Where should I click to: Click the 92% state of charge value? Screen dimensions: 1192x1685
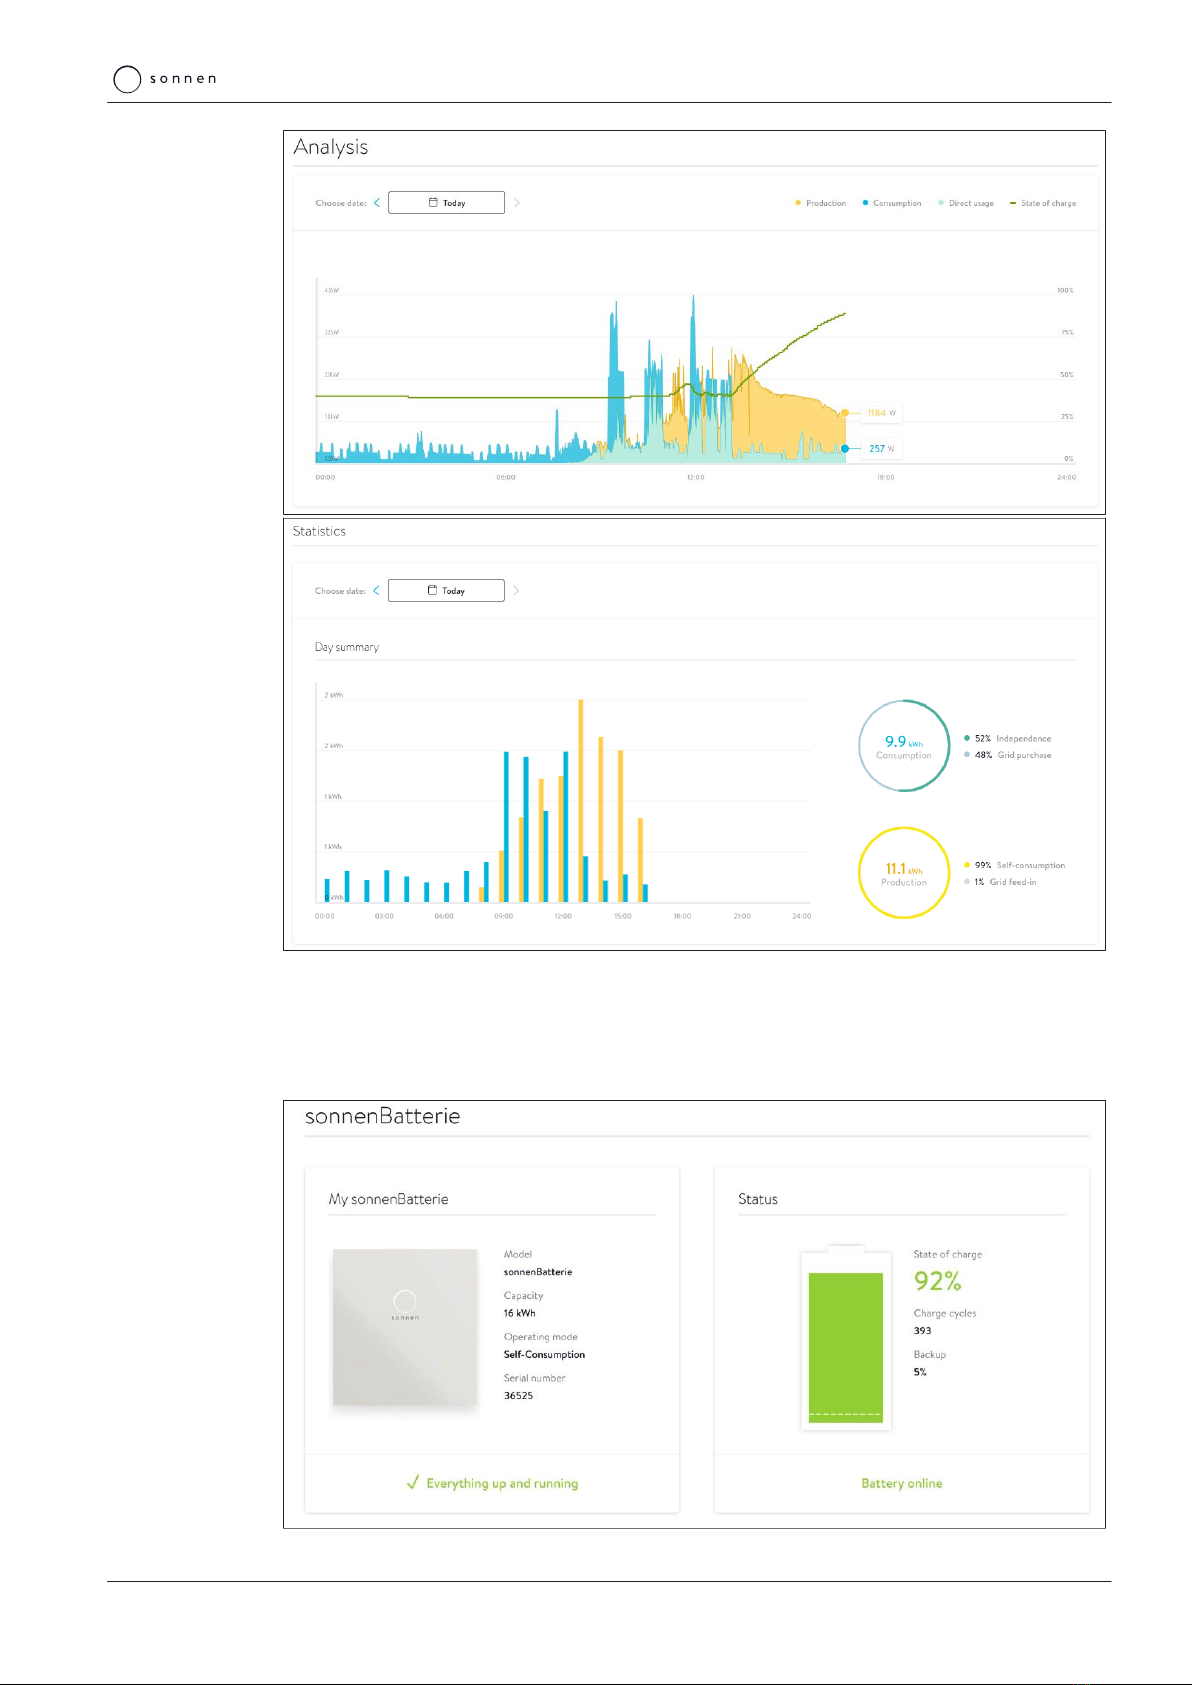tap(938, 1281)
